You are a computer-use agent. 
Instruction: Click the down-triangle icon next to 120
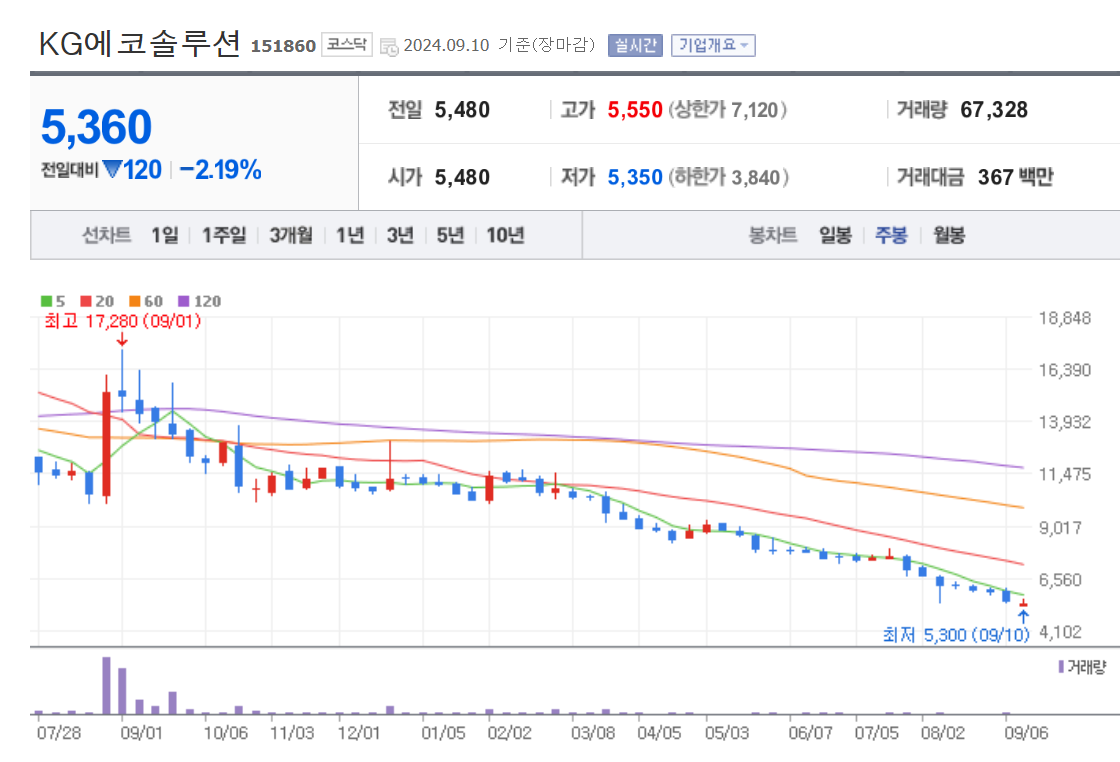pos(112,169)
